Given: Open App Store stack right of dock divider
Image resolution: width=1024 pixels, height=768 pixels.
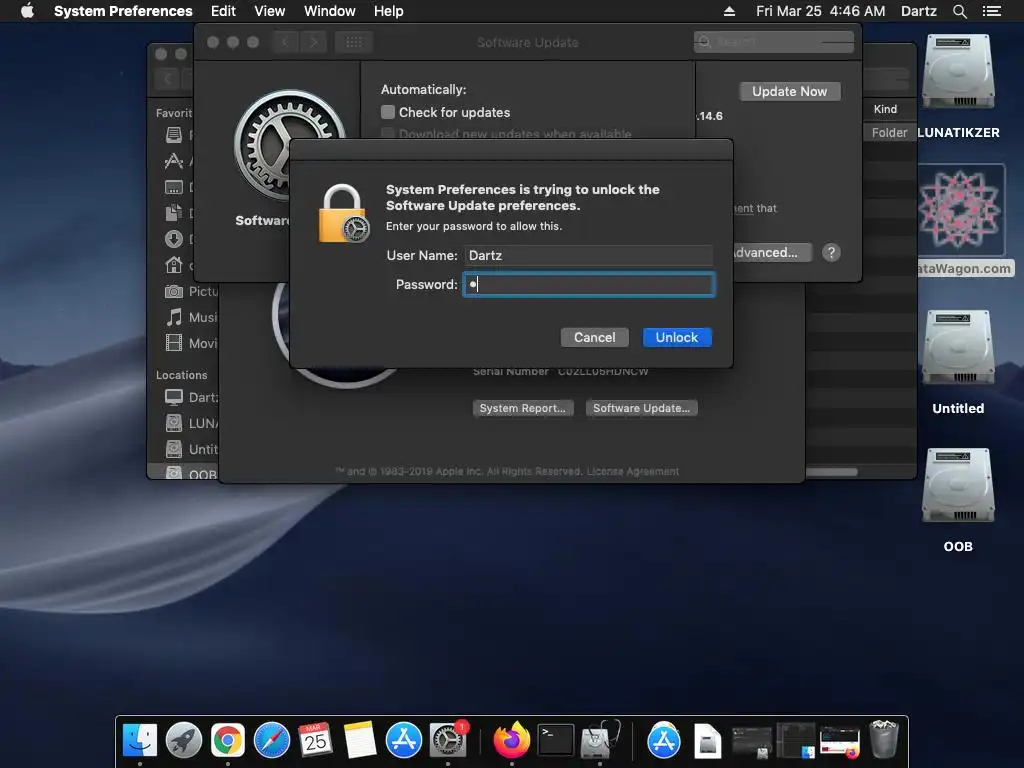Looking at the screenshot, I should point(664,740).
